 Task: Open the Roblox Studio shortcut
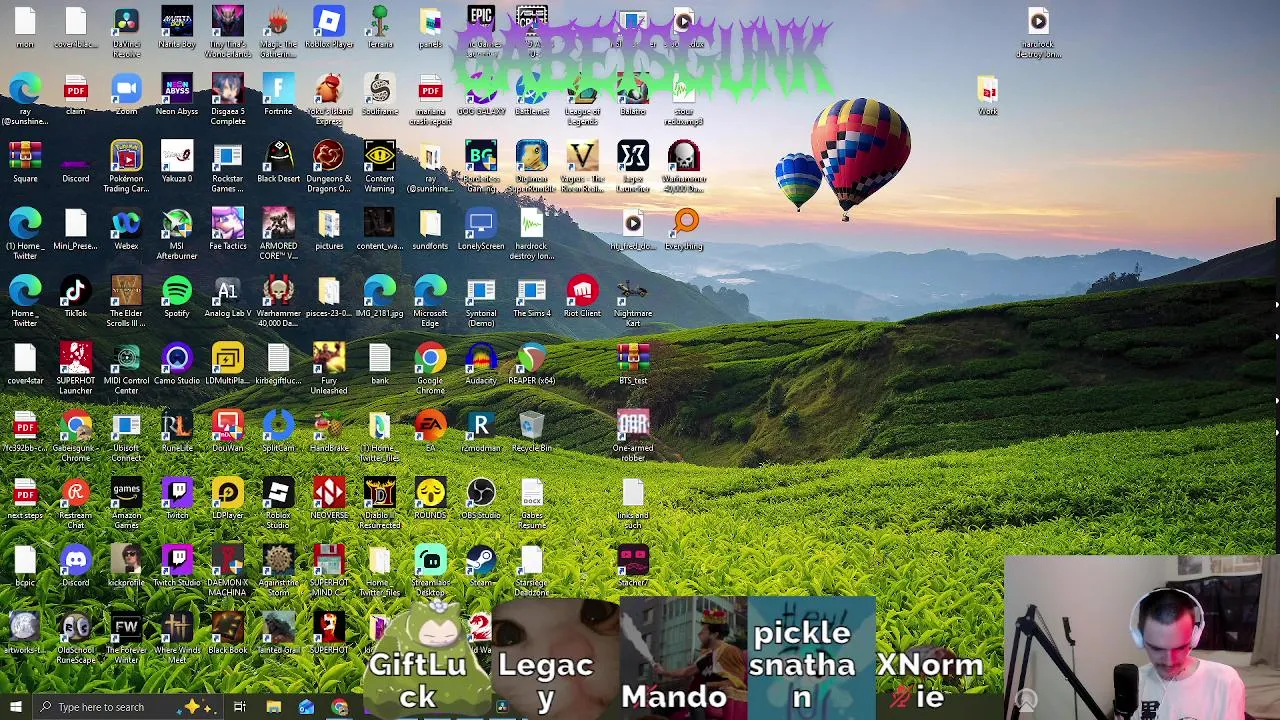pyautogui.click(x=278, y=503)
